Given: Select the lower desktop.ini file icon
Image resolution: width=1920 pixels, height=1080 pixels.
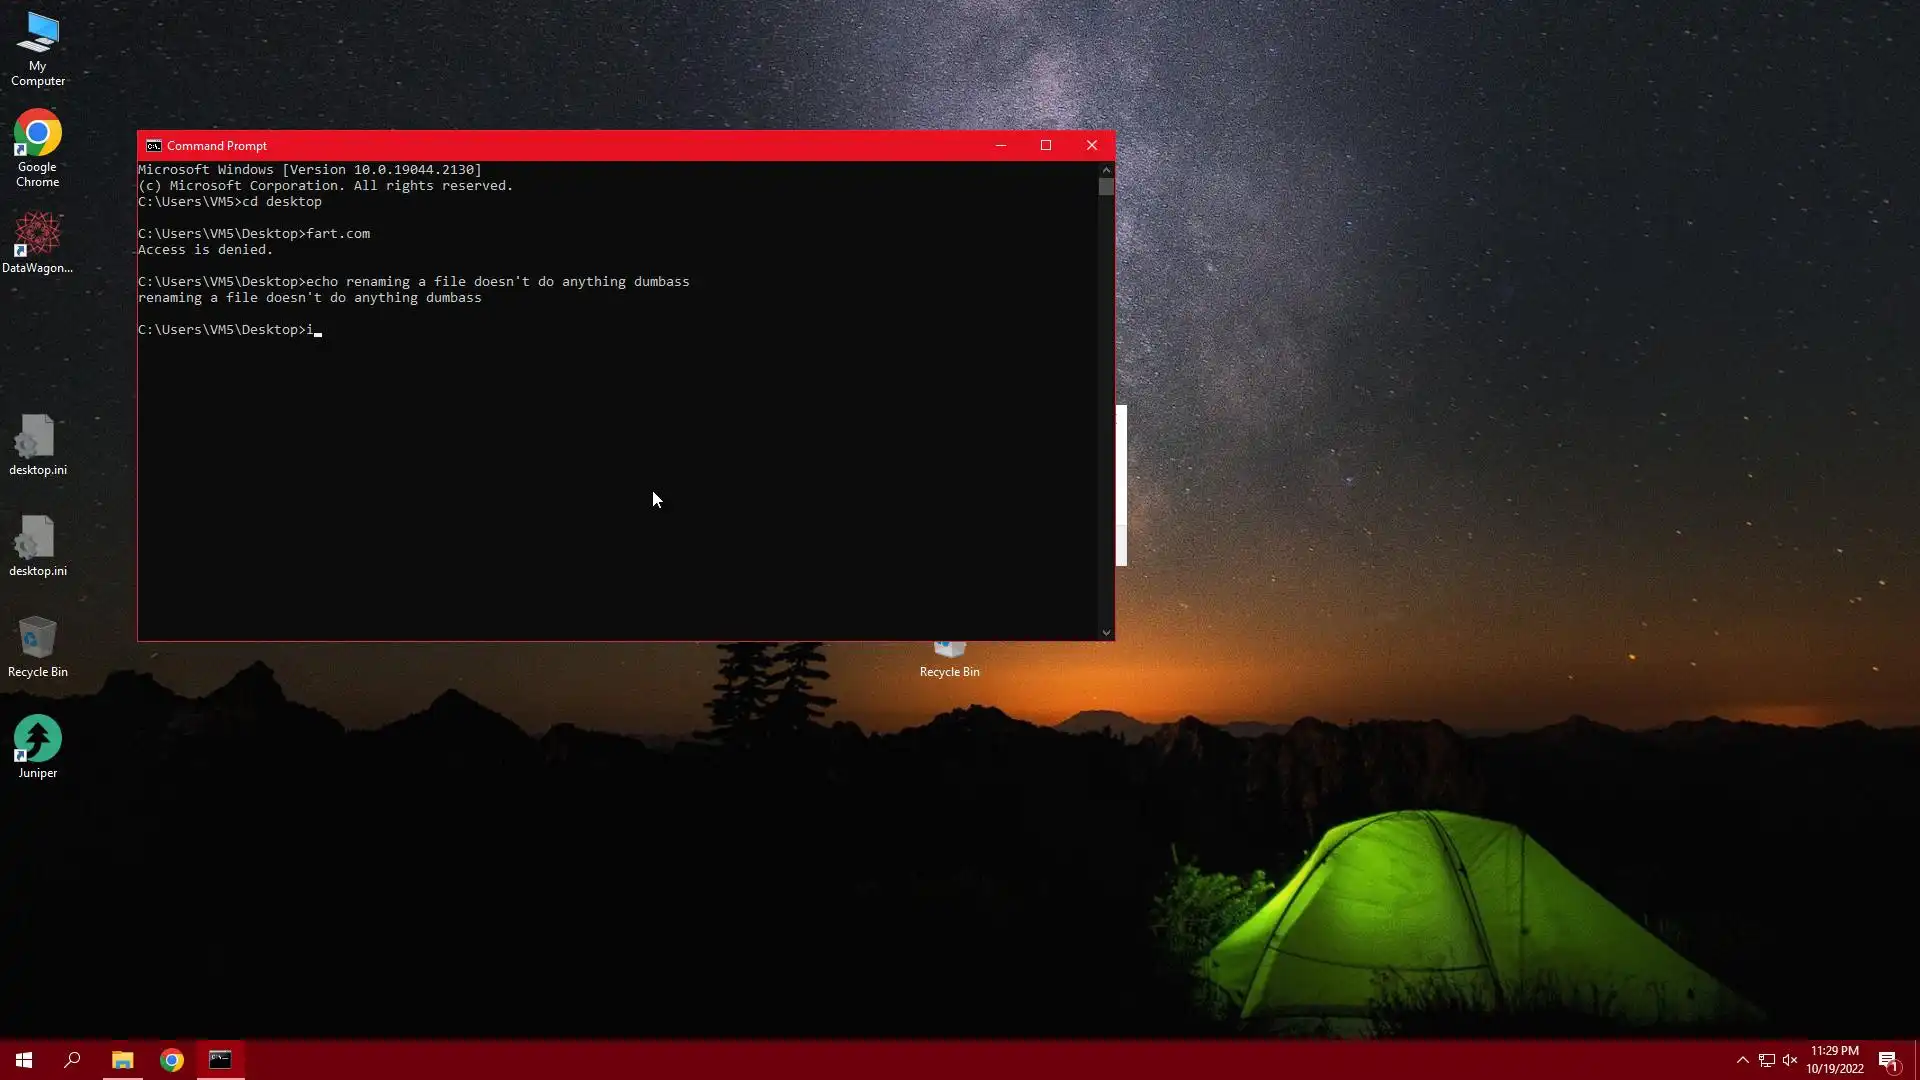Looking at the screenshot, I should [x=37, y=545].
